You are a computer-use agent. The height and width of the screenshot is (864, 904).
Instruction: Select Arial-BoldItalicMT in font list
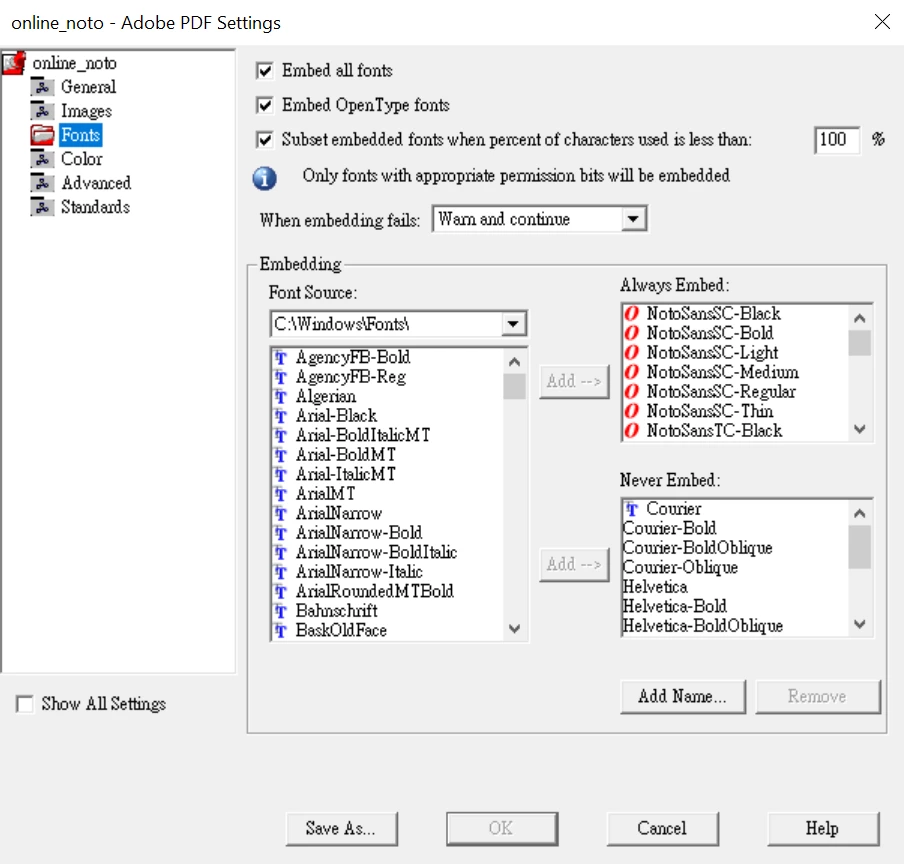(x=363, y=436)
